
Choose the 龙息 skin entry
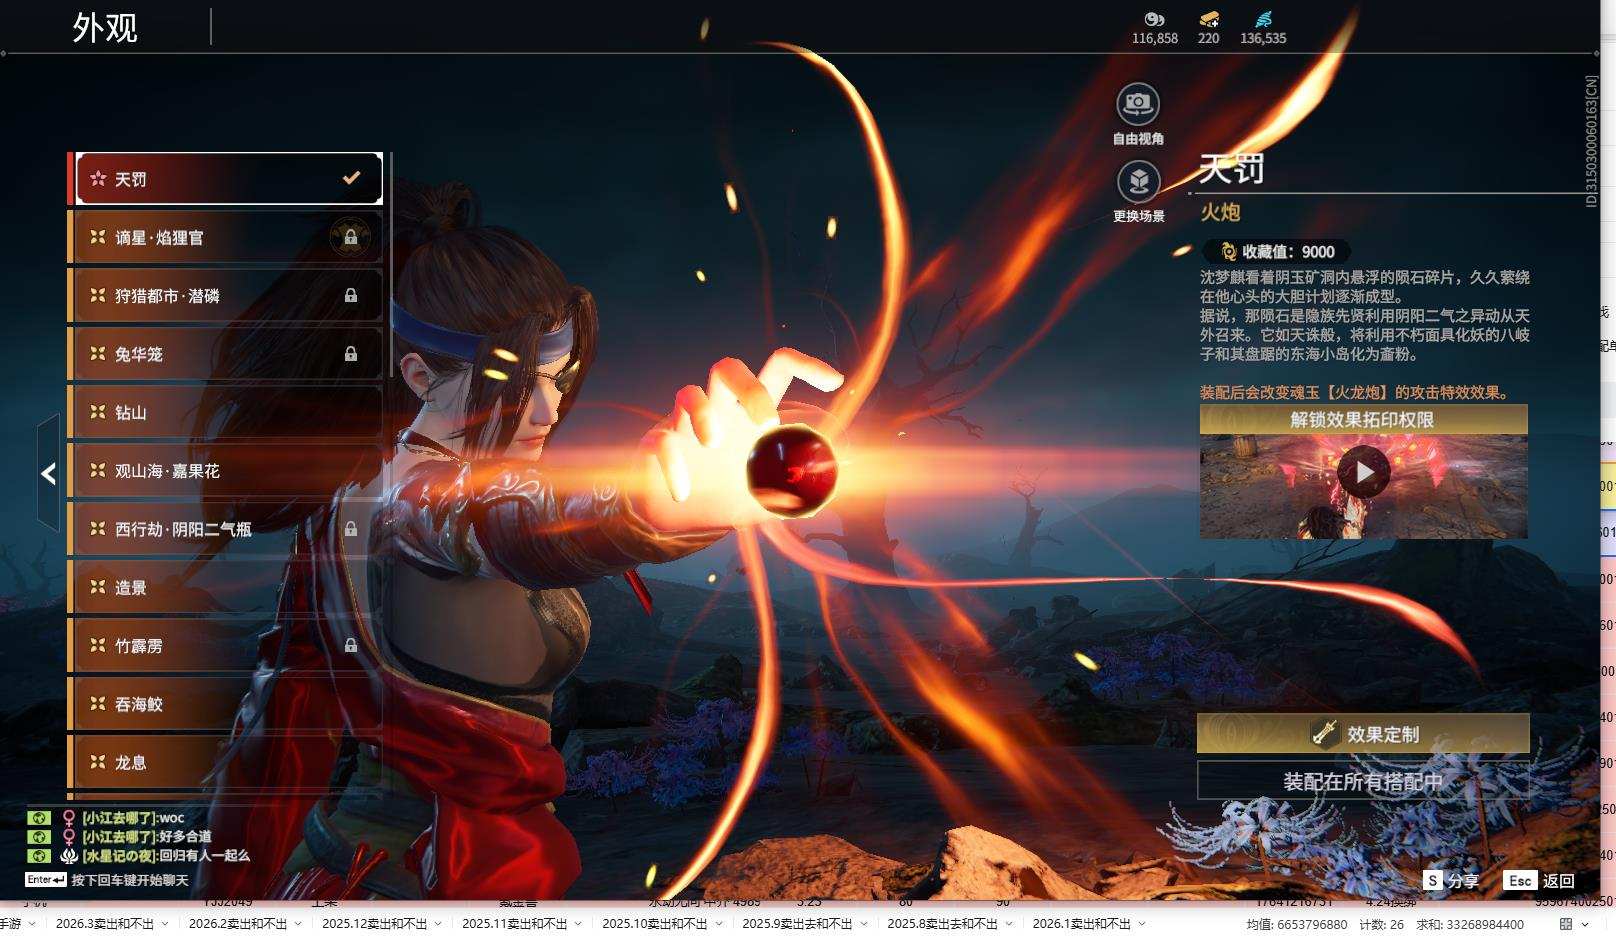pos(227,762)
